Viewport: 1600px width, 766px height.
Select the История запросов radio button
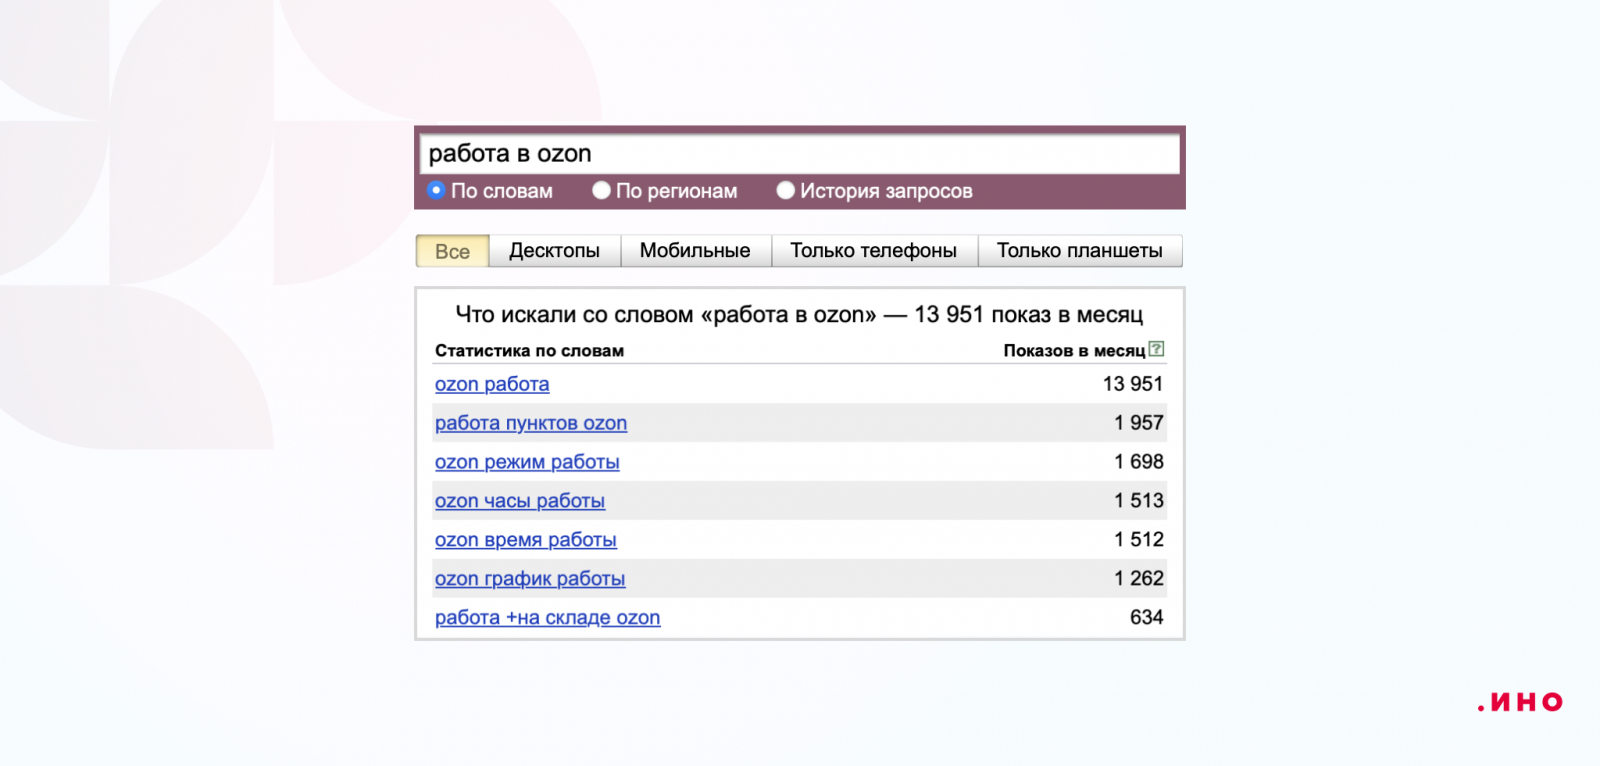coord(786,190)
